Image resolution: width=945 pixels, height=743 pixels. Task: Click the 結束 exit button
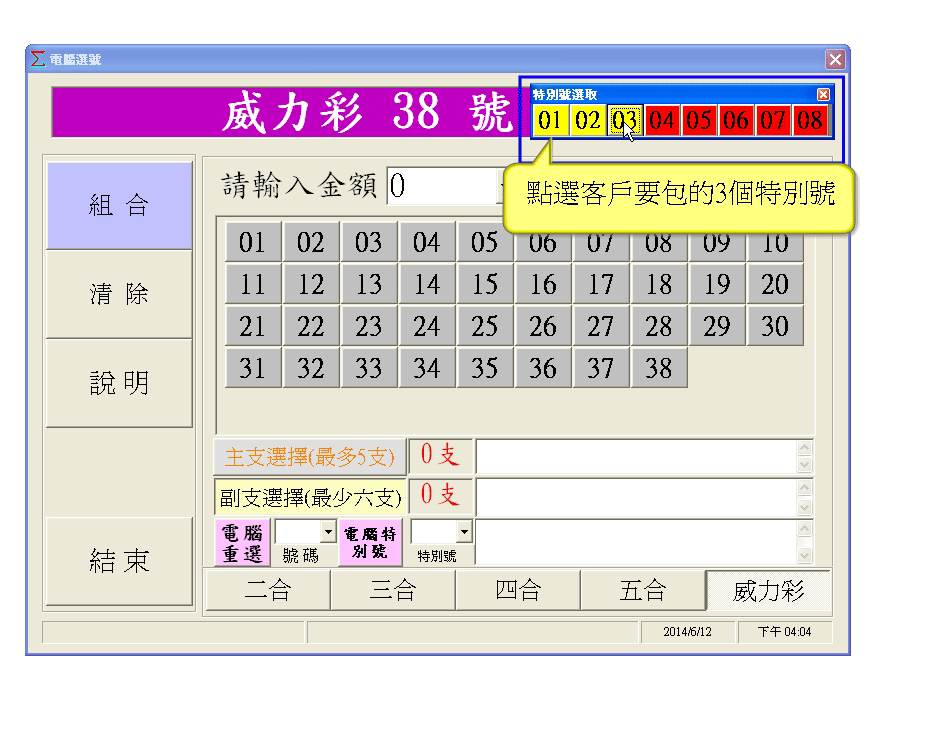tap(119, 561)
